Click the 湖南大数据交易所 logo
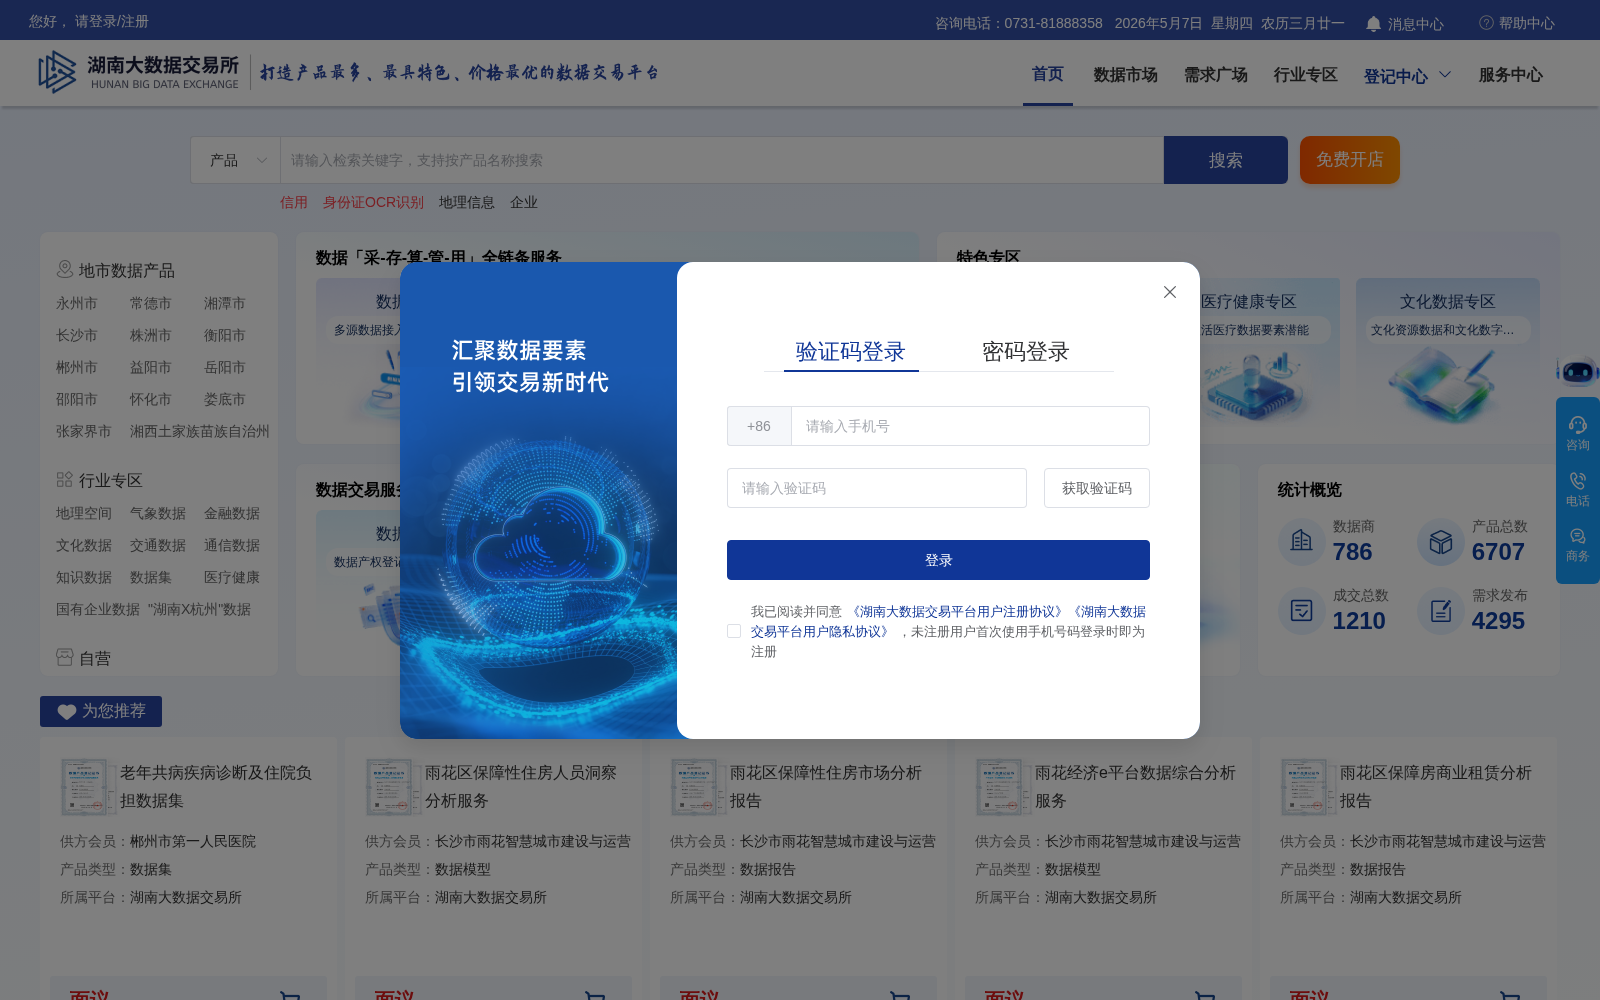Image resolution: width=1600 pixels, height=1000 pixels. point(138,73)
